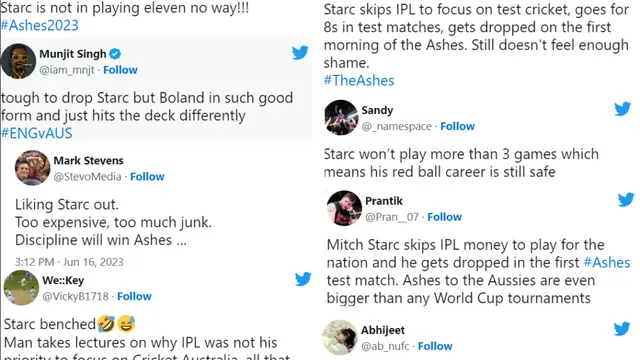Follow @ab_nufc account
The height and width of the screenshot is (360, 640).
(435, 346)
